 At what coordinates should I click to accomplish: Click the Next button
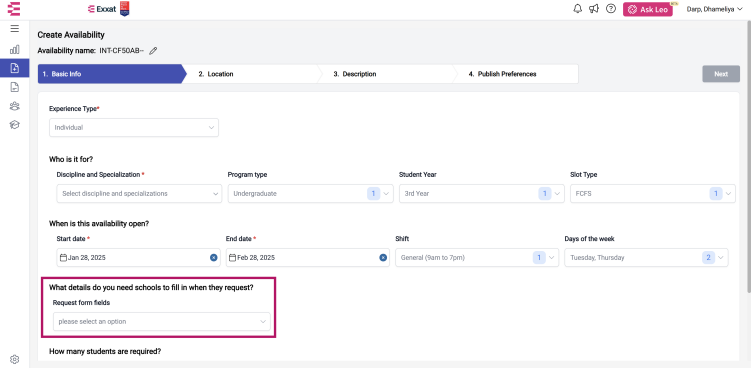click(x=721, y=74)
